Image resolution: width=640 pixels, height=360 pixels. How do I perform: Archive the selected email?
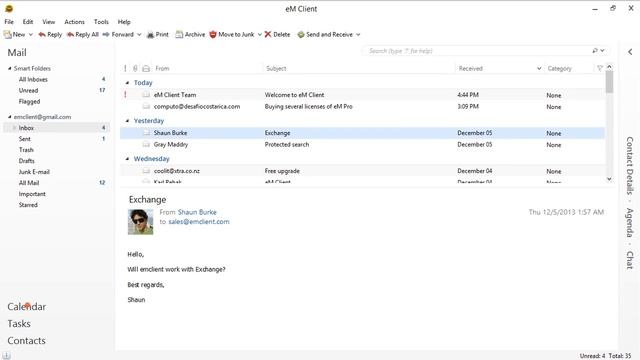click(190, 35)
